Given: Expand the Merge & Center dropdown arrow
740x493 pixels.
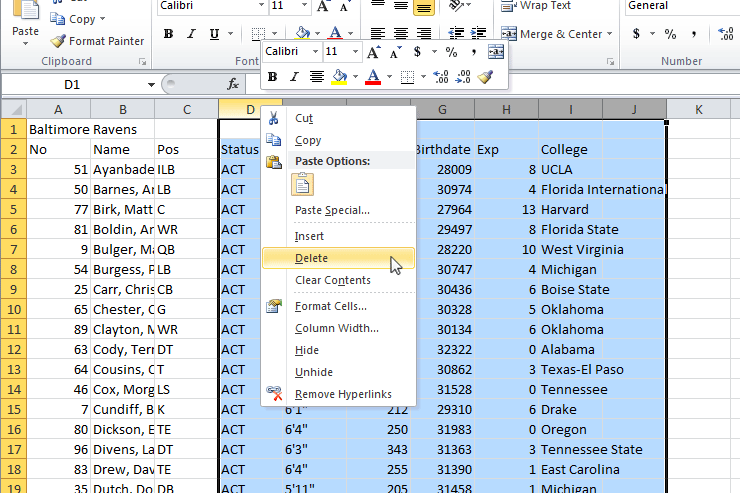Looking at the screenshot, I should click(610, 34).
